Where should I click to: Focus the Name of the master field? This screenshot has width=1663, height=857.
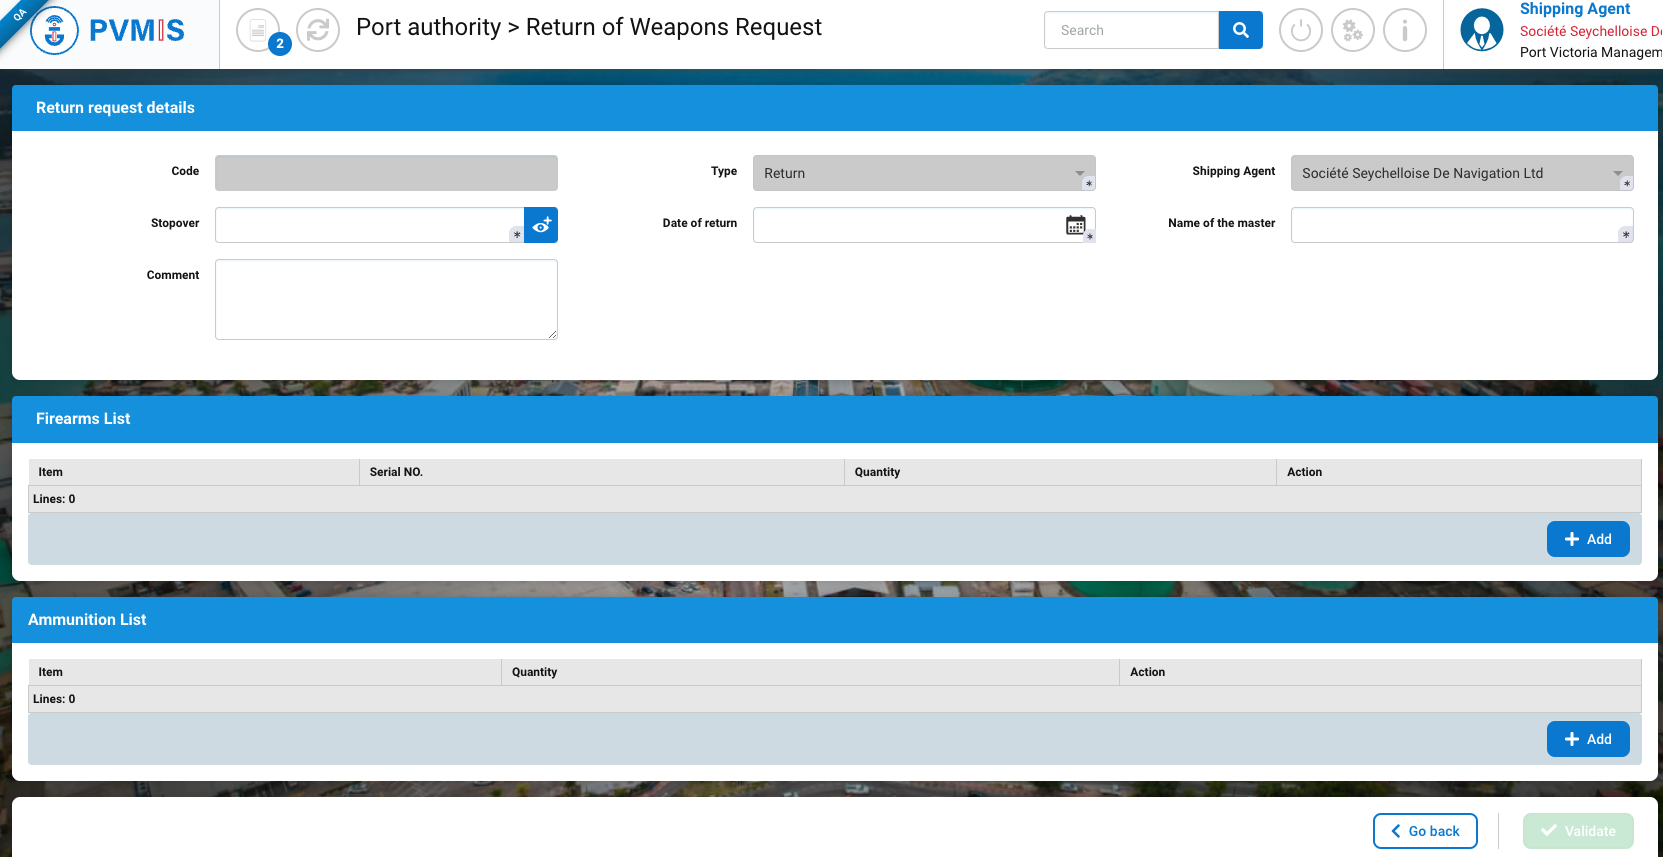(1455, 225)
